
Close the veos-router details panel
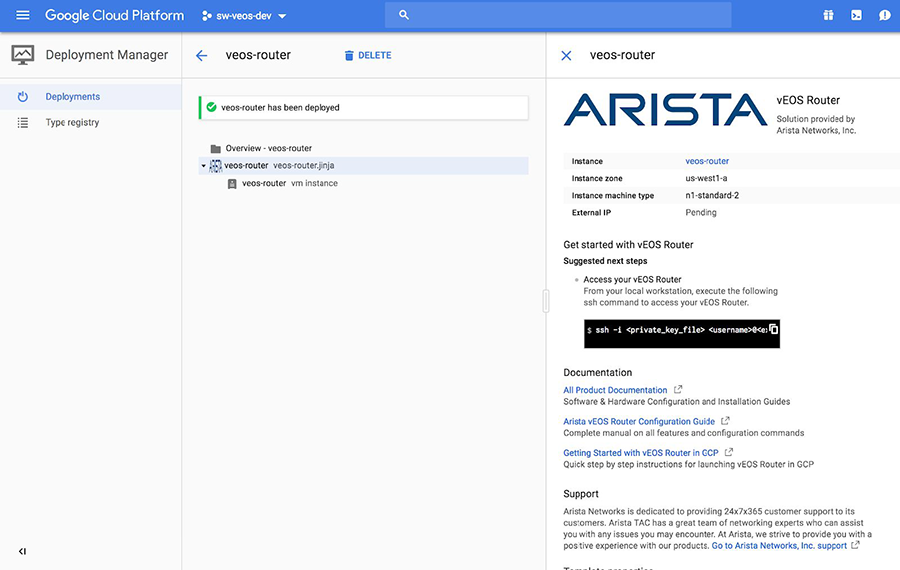[x=567, y=56]
